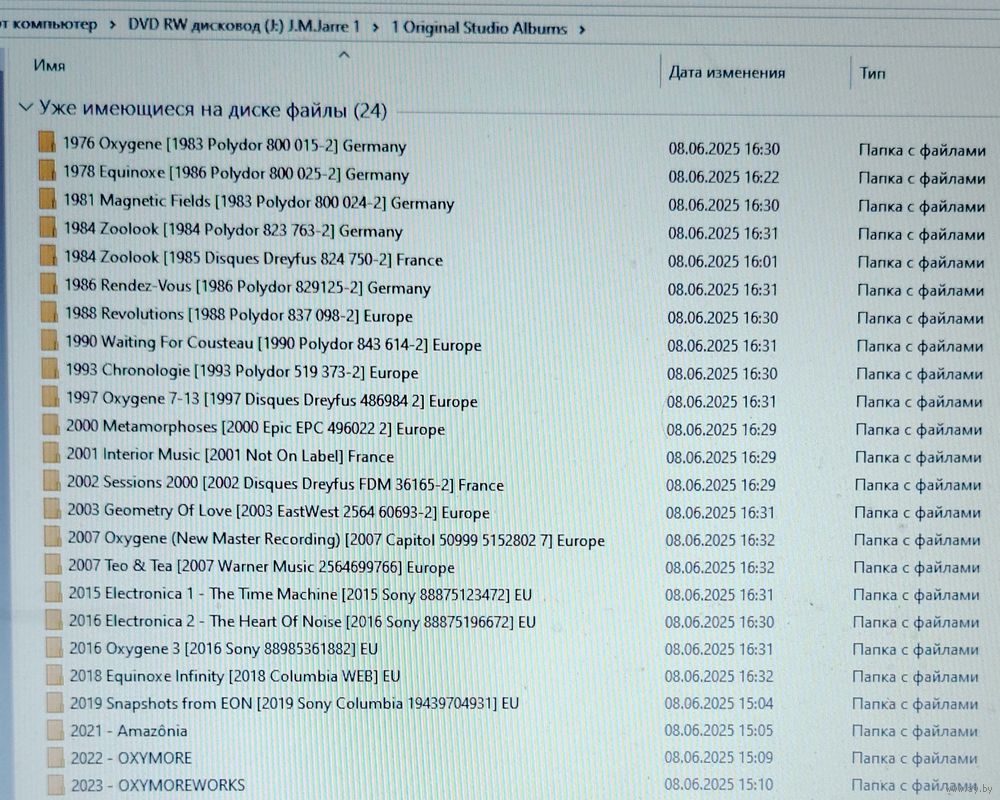This screenshot has width=1000, height=800.
Task: Select '1978 Equinoxe [1986 Polydor 800 025-2] Germany'
Action: [236, 173]
